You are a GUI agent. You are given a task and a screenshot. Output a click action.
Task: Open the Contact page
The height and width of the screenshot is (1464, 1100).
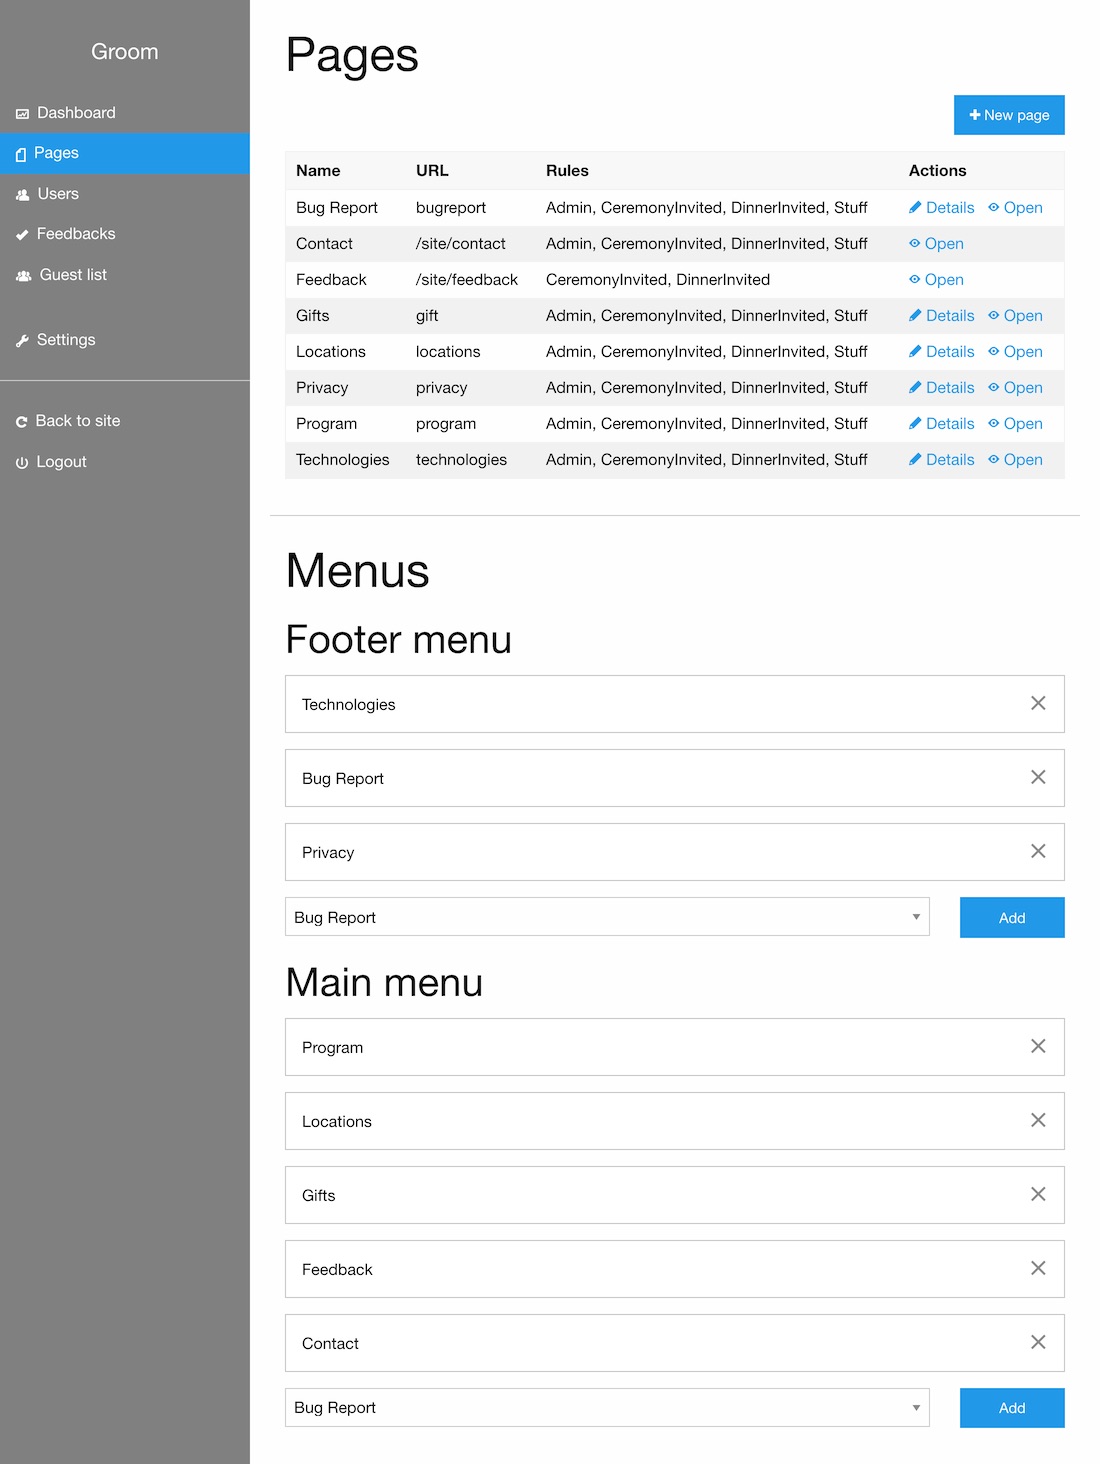936,244
